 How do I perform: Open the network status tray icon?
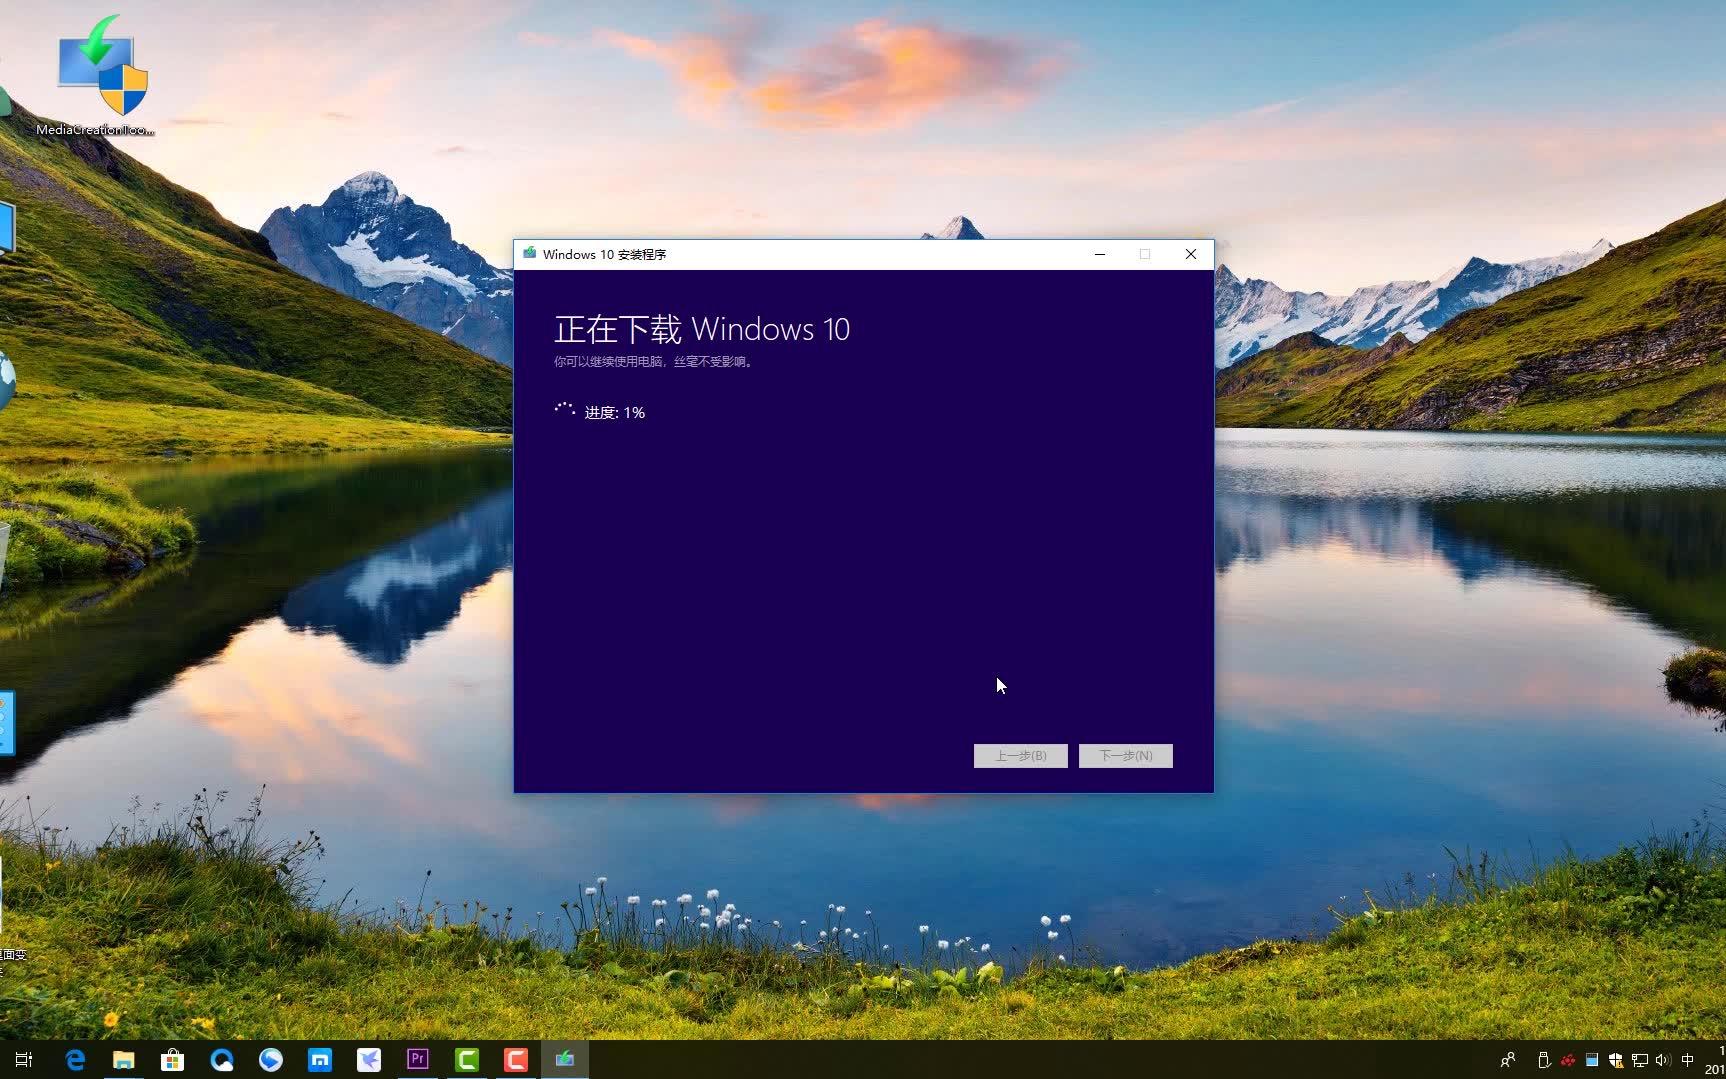[x=1640, y=1060]
